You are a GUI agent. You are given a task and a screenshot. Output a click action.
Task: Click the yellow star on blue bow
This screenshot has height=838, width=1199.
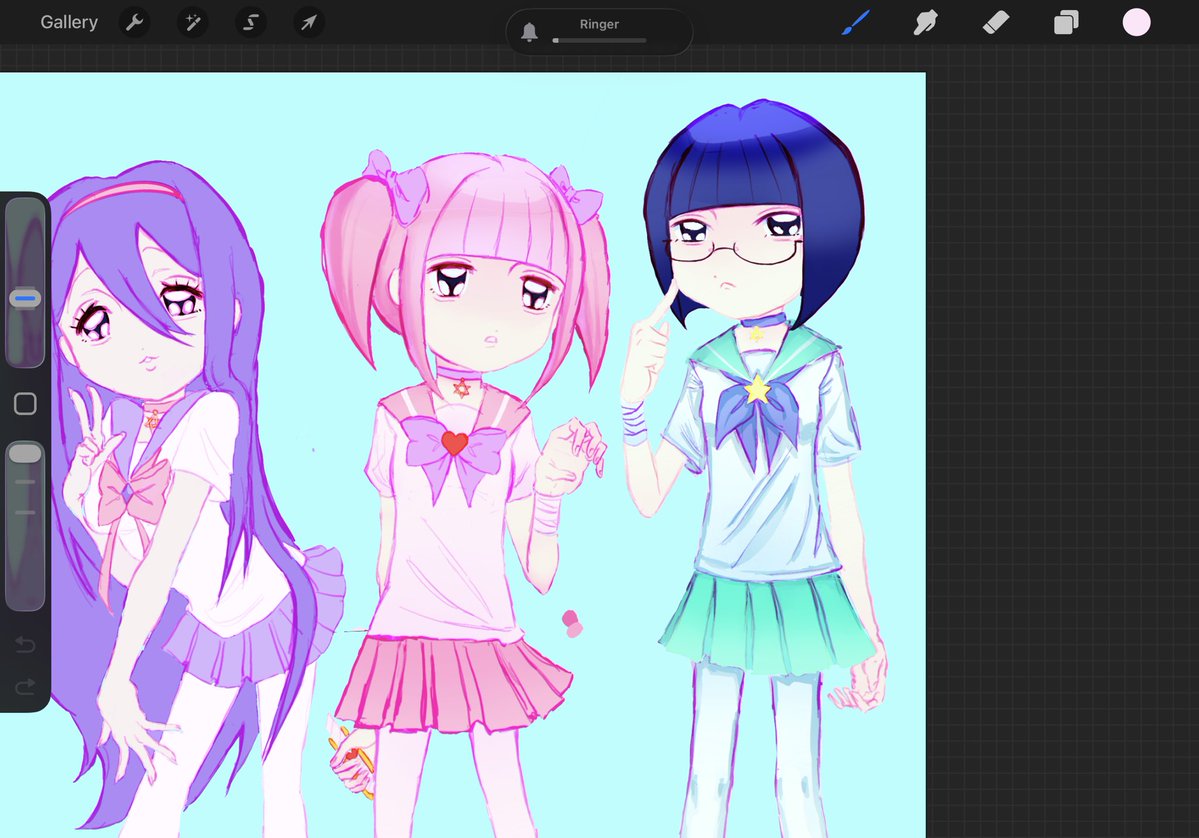pos(757,388)
